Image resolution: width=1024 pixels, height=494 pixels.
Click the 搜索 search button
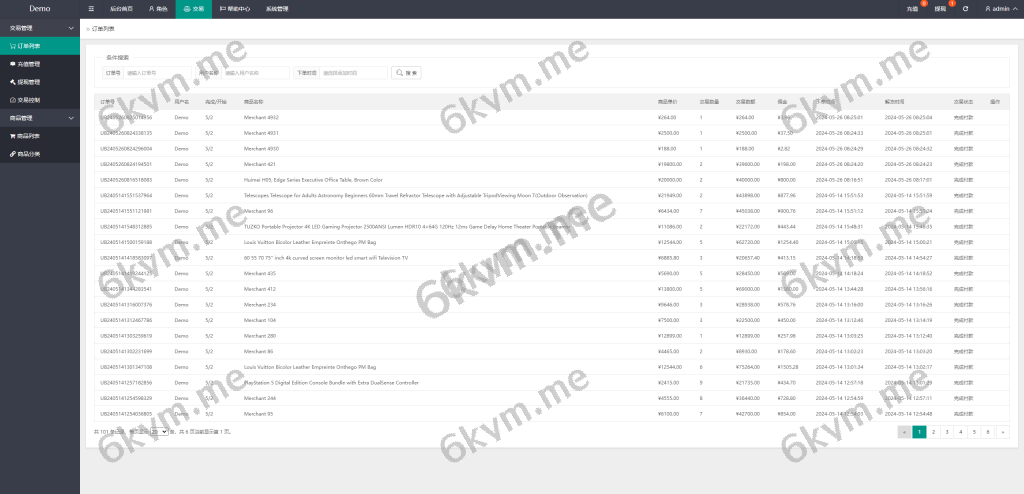pyautogui.click(x=406, y=73)
